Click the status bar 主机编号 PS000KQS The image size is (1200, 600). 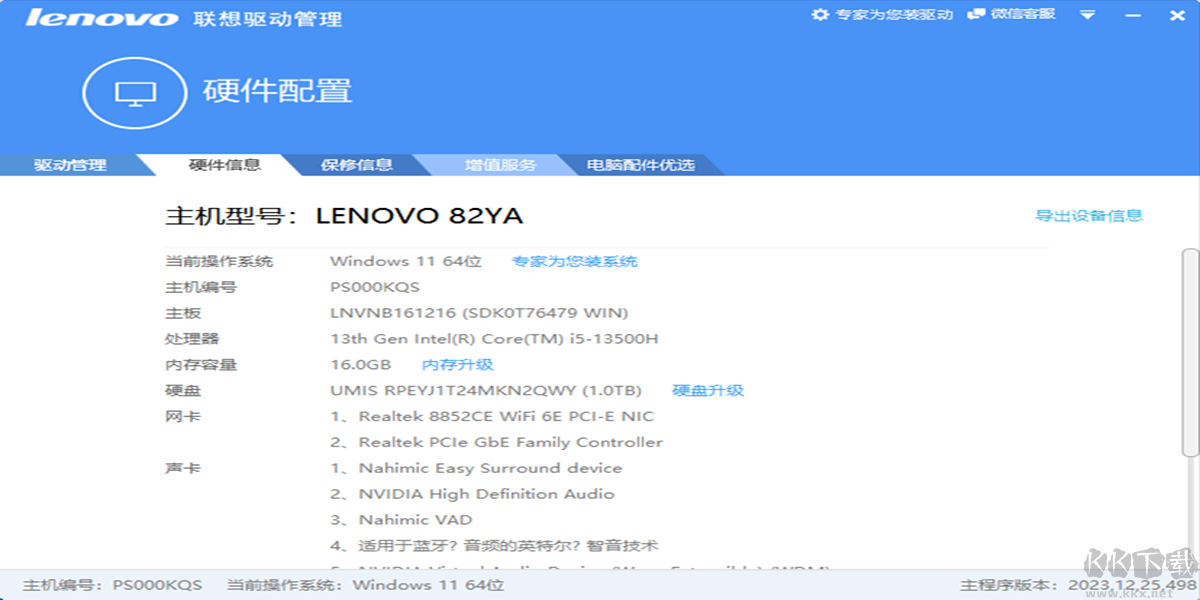(x=113, y=585)
